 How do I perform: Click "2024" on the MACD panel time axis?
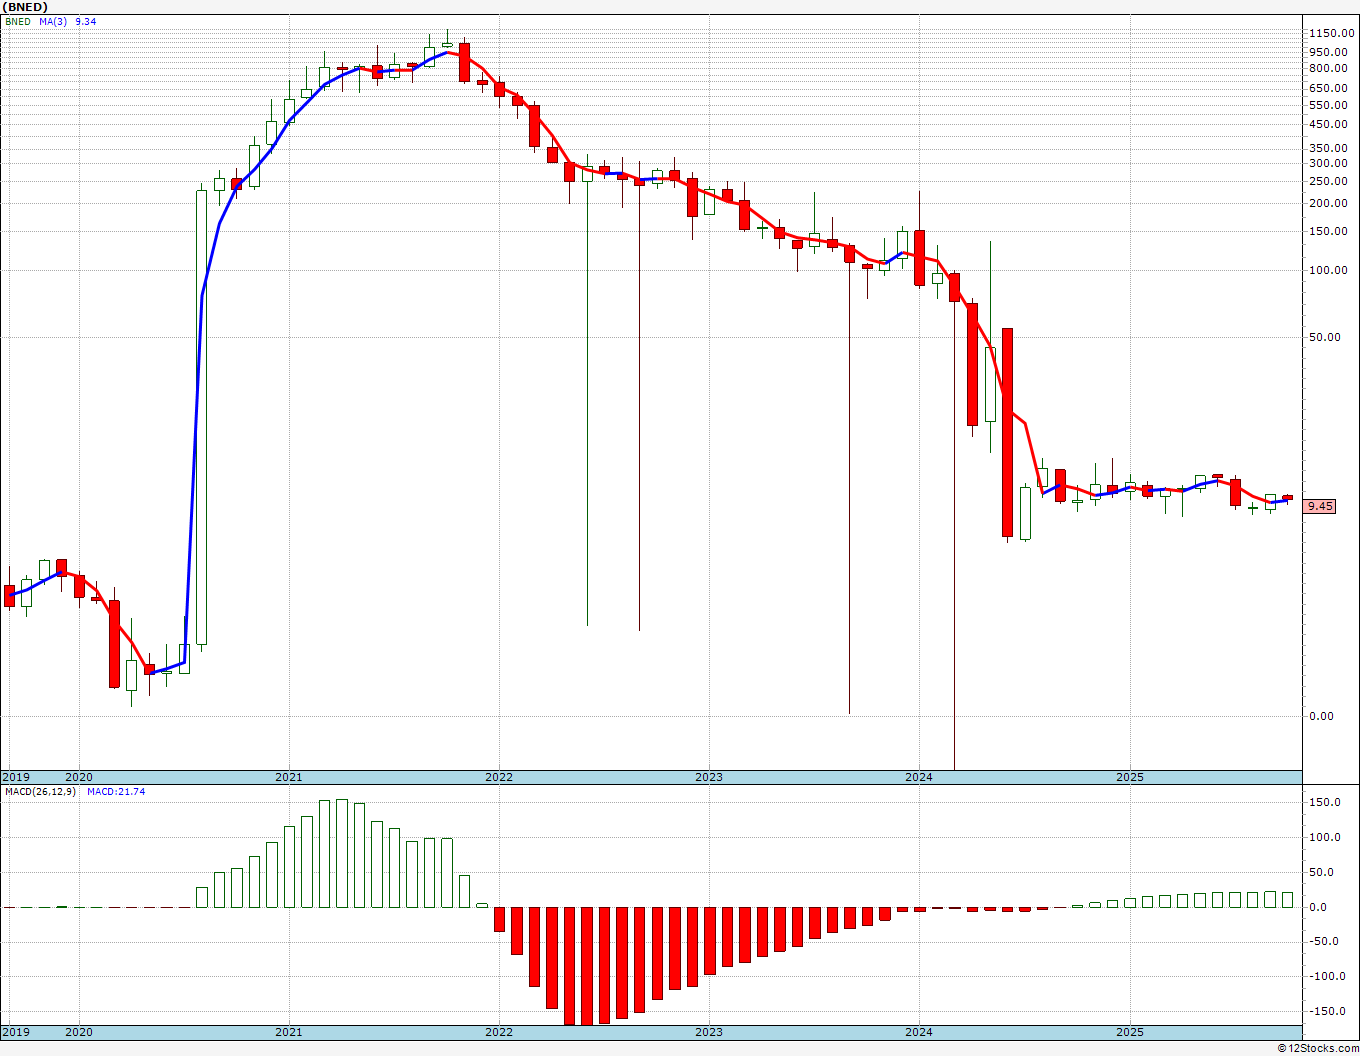(919, 1032)
